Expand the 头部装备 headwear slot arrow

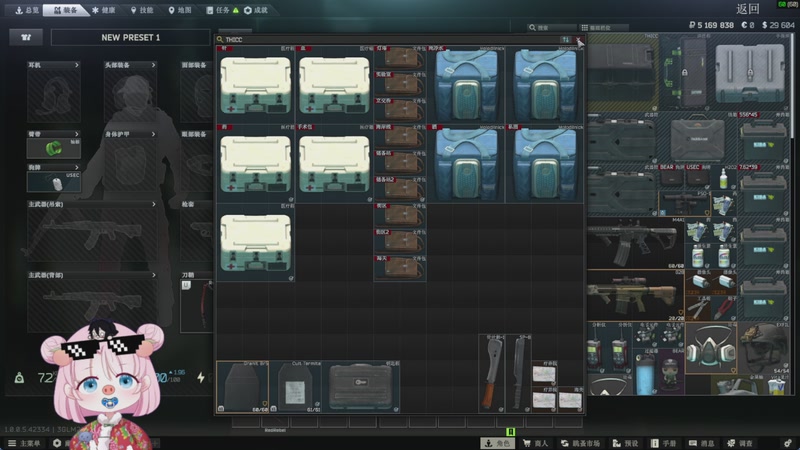pos(153,65)
